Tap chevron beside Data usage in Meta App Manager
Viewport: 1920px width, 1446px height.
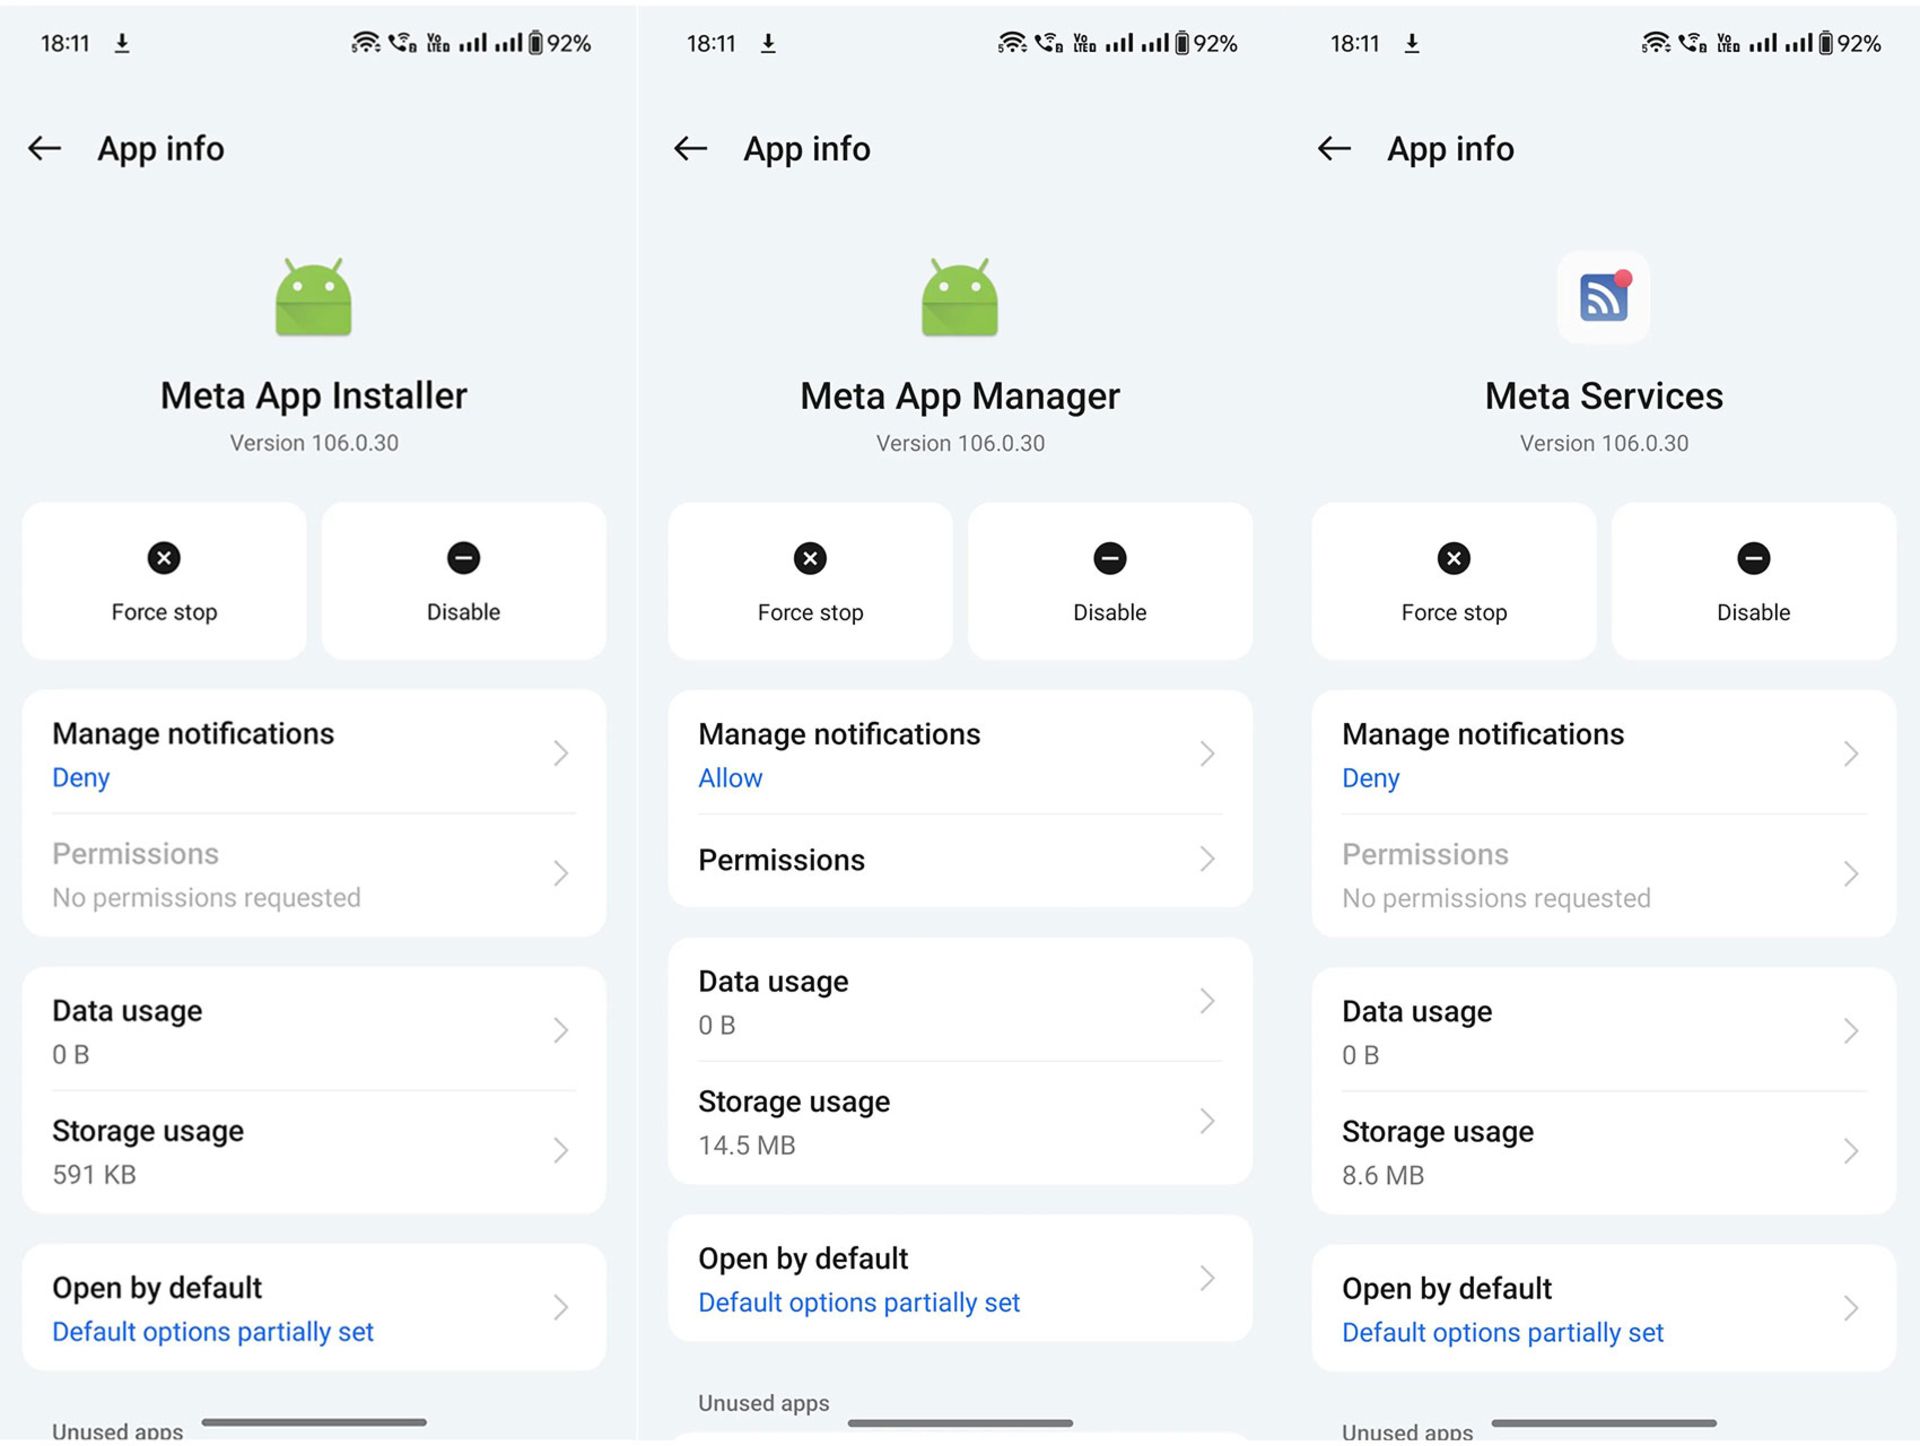pyautogui.click(x=1207, y=1001)
